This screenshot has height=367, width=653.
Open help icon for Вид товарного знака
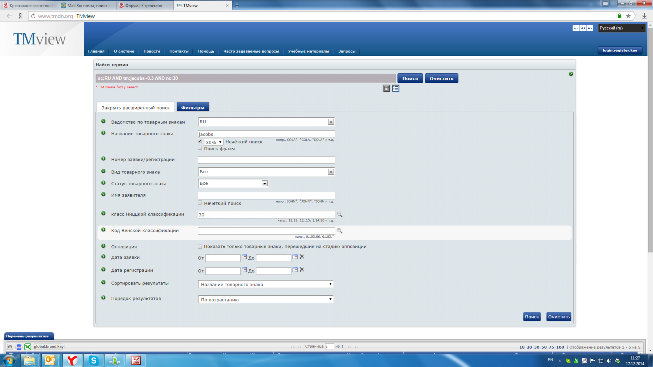(103, 171)
